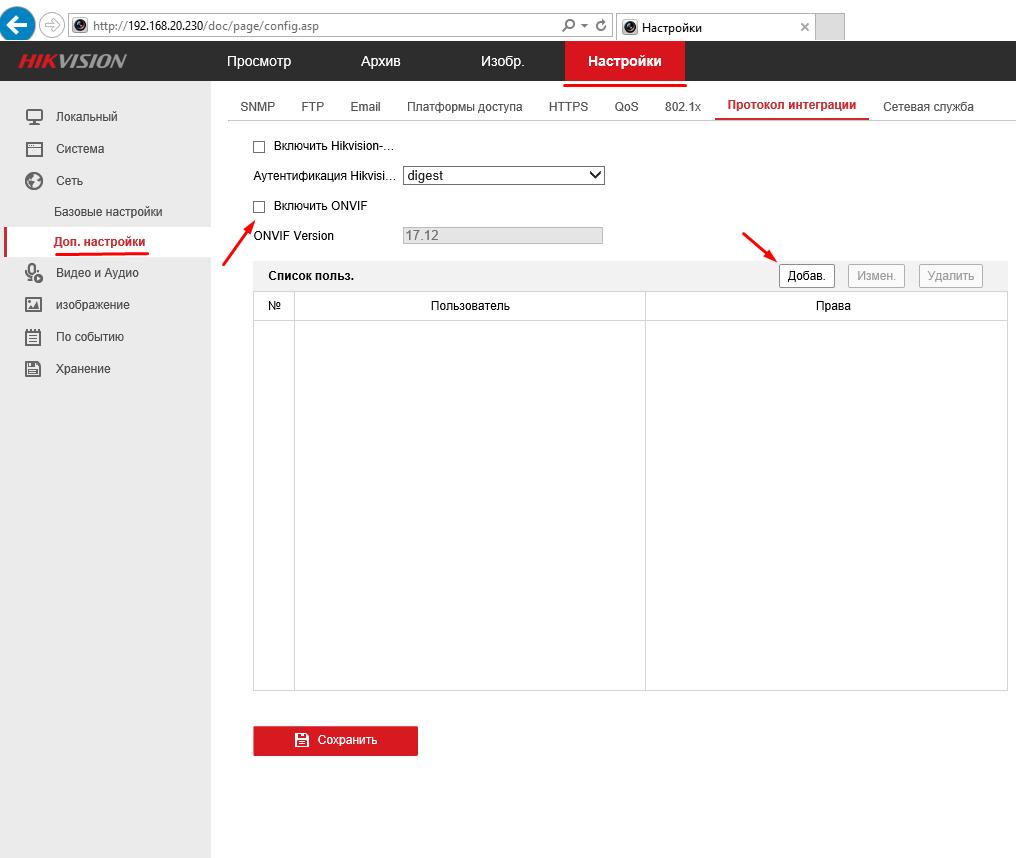Toggle the Включить Hikvision checkbox

pos(259,147)
